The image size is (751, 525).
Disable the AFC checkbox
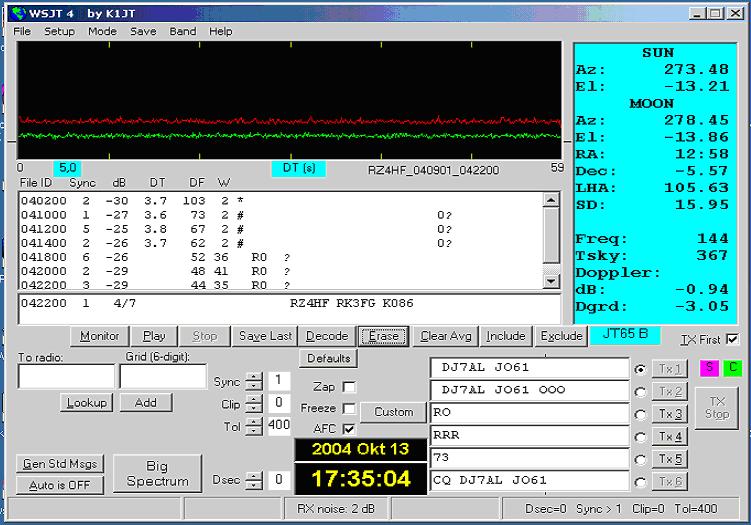point(350,429)
